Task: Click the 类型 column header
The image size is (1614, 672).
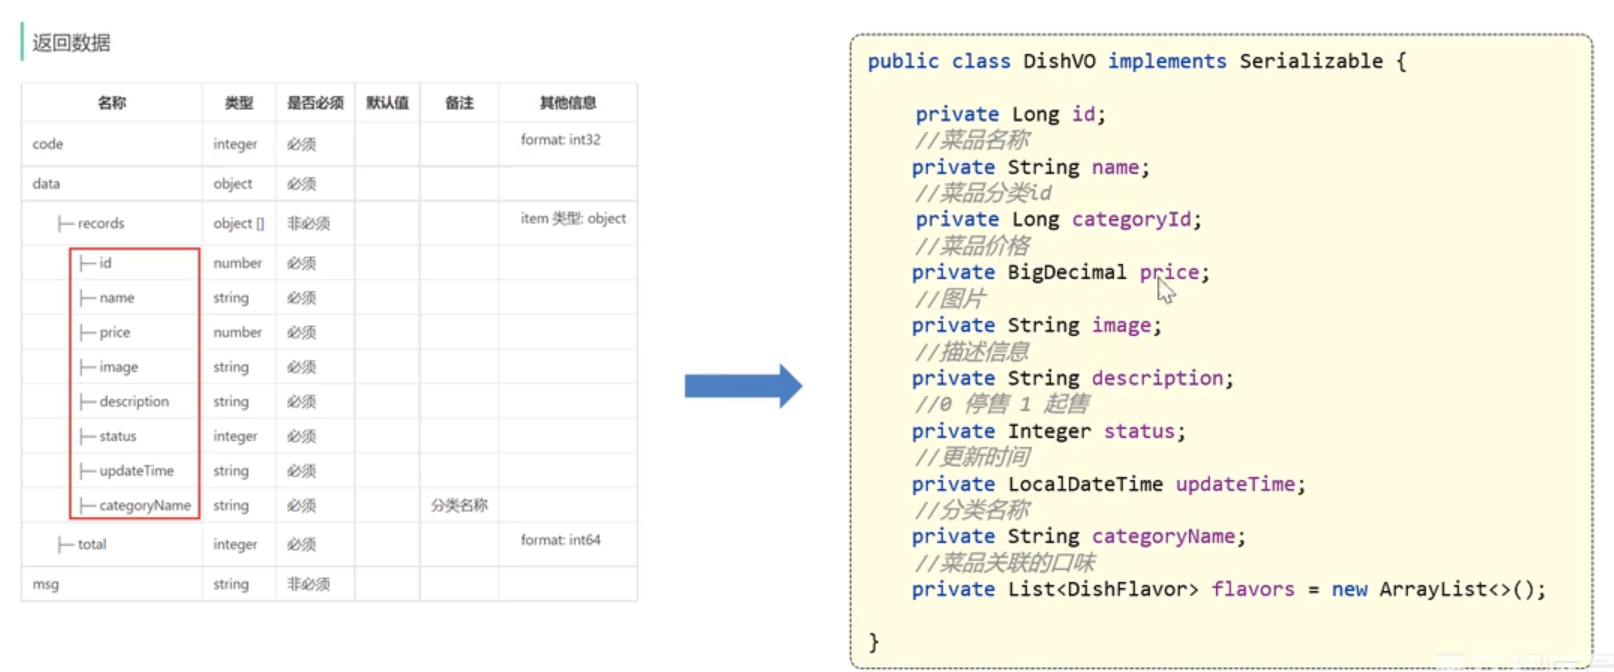Action: (x=239, y=103)
